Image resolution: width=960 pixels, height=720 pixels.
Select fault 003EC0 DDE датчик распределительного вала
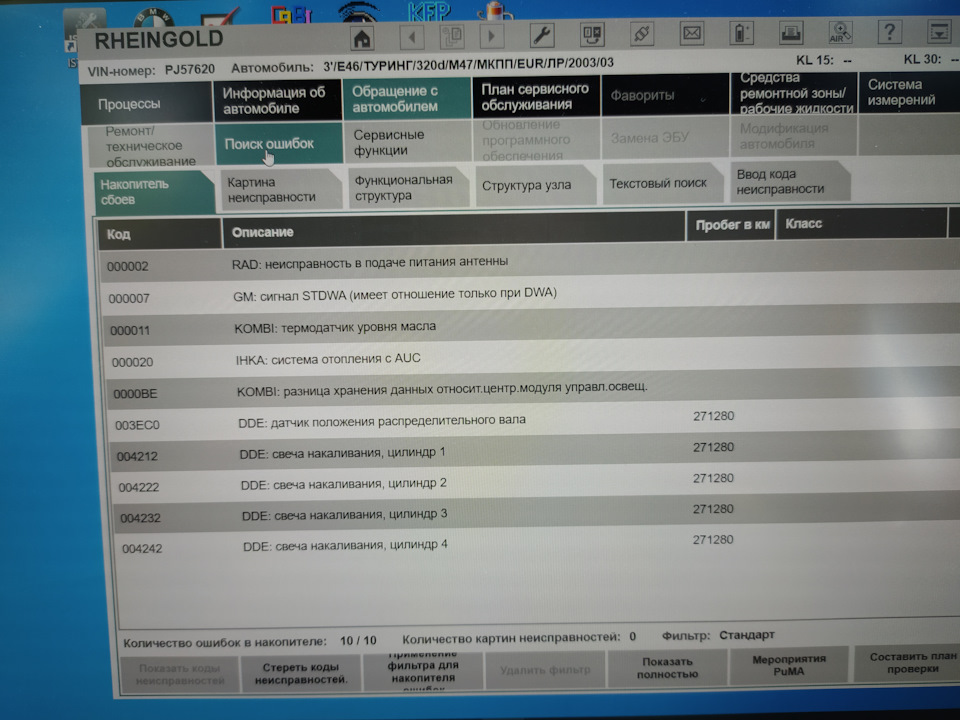point(535,421)
